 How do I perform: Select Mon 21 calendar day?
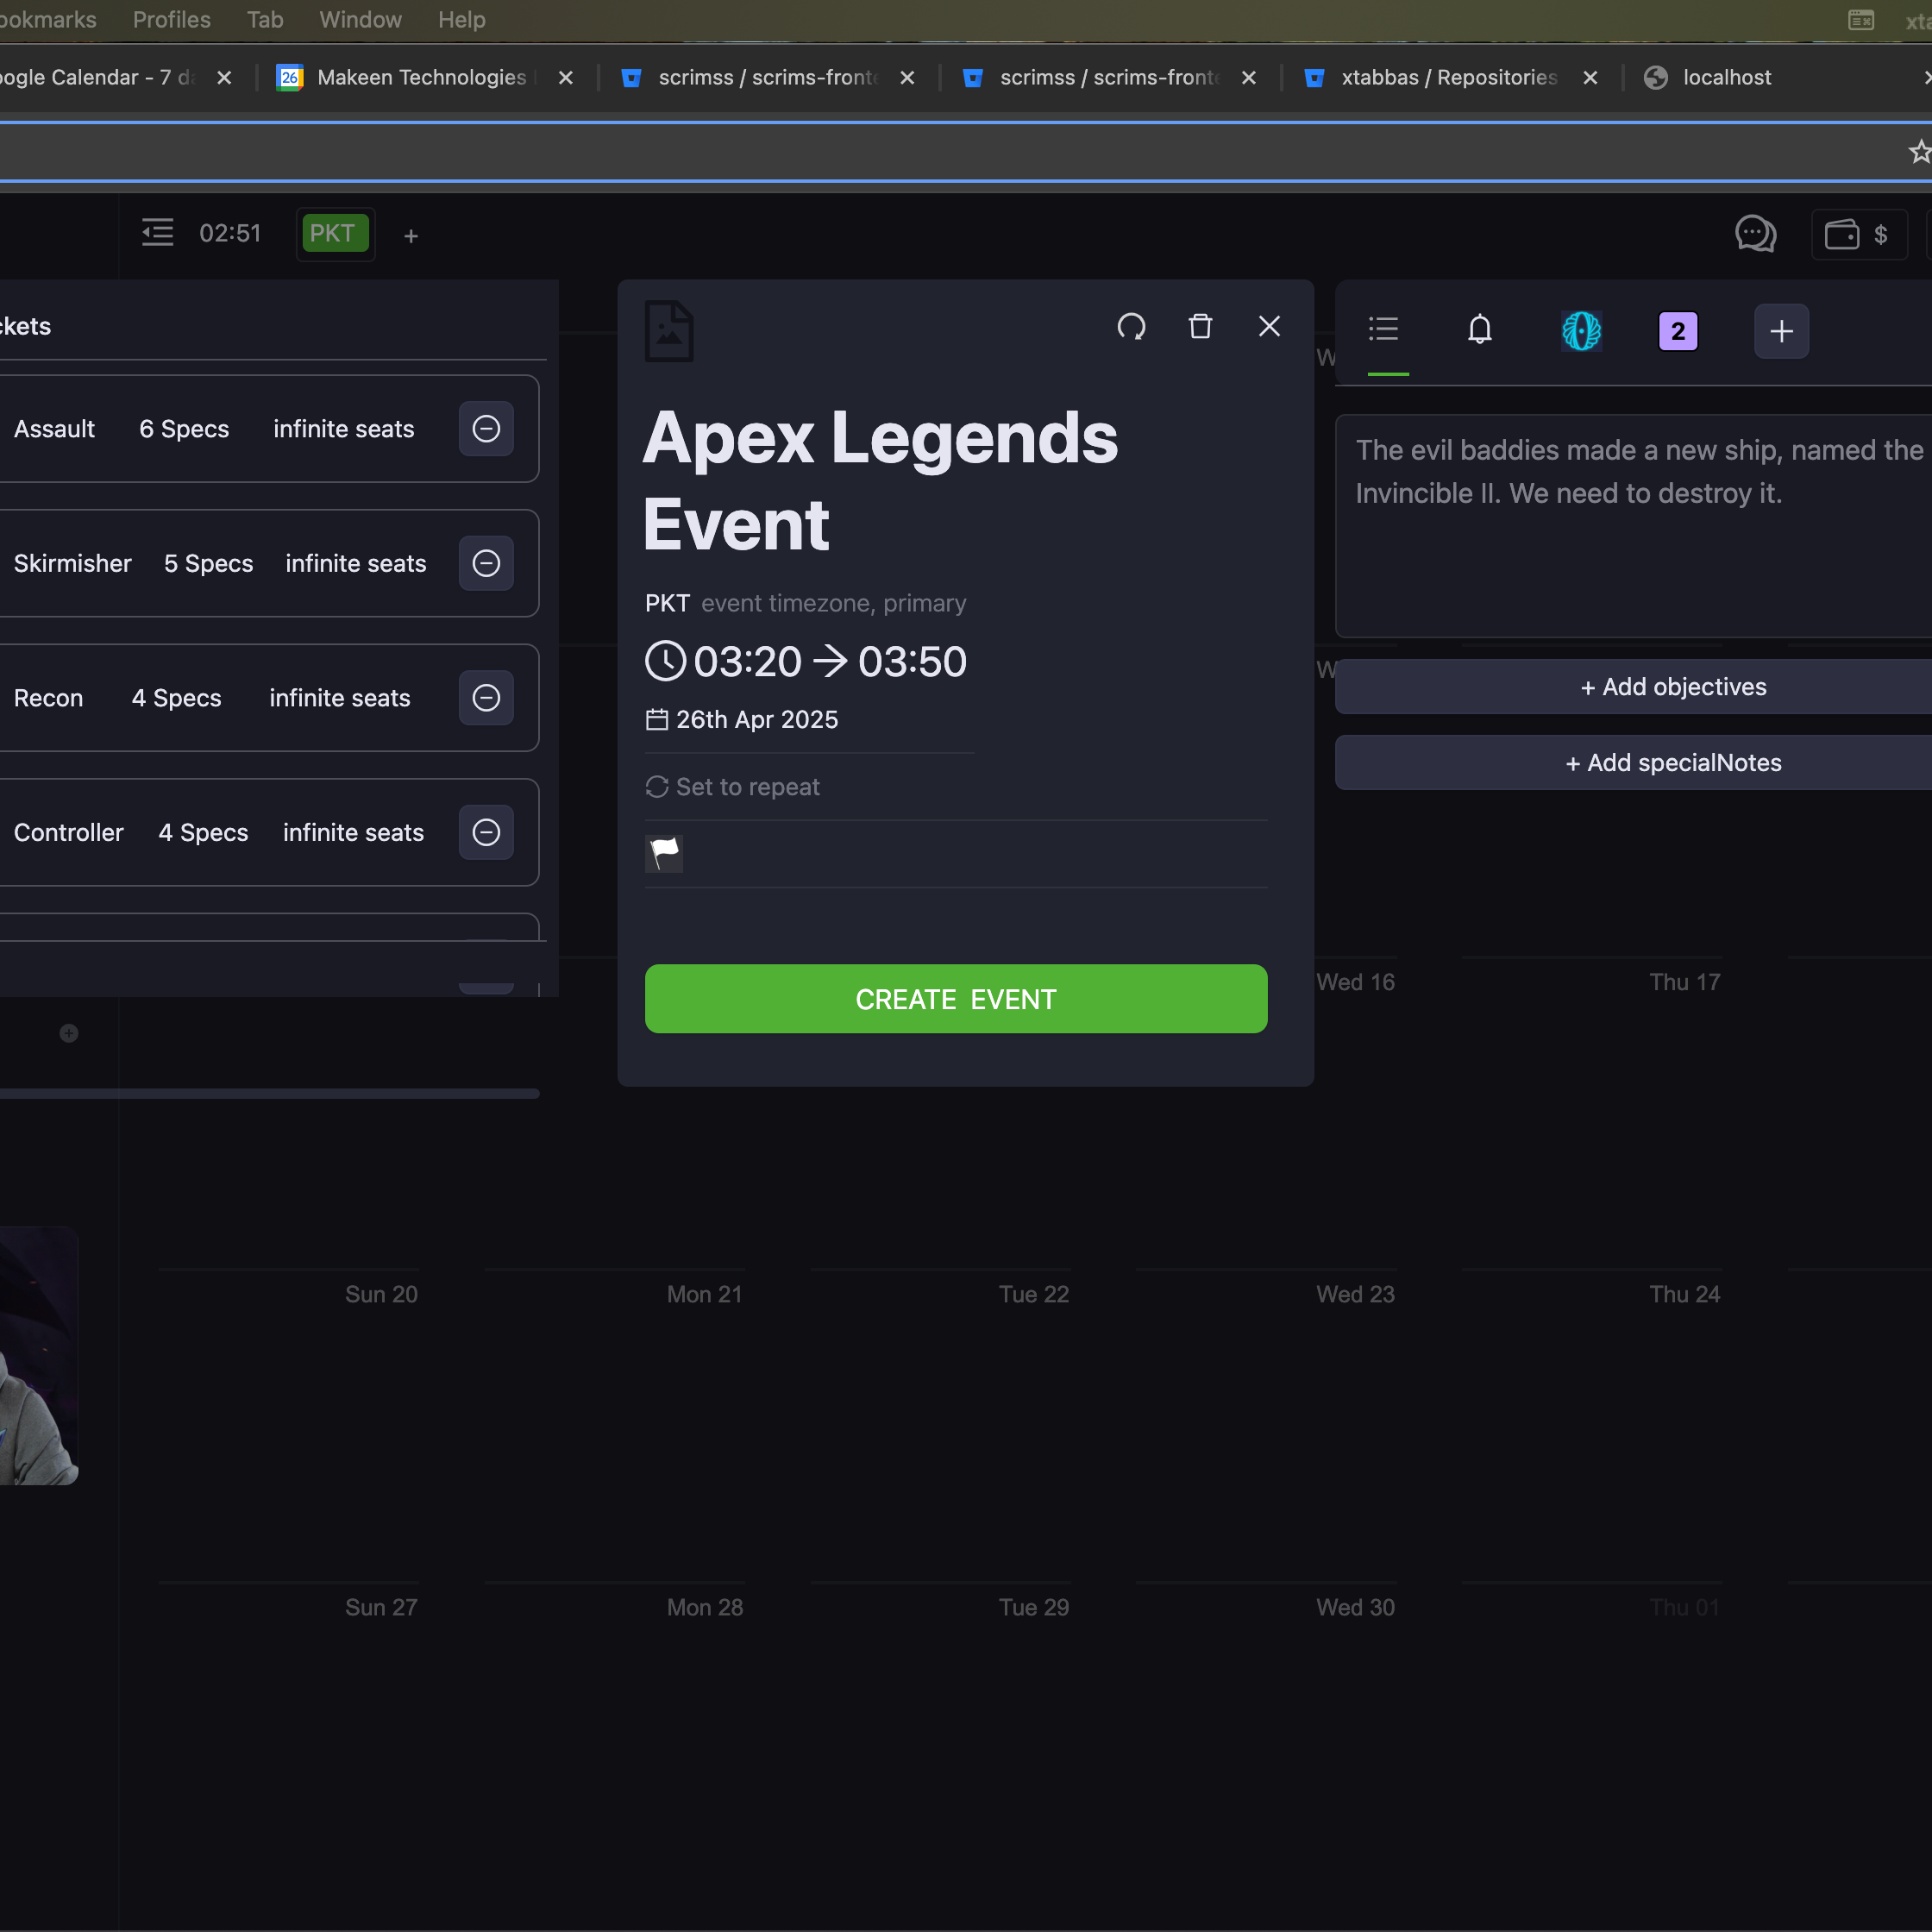(705, 1294)
